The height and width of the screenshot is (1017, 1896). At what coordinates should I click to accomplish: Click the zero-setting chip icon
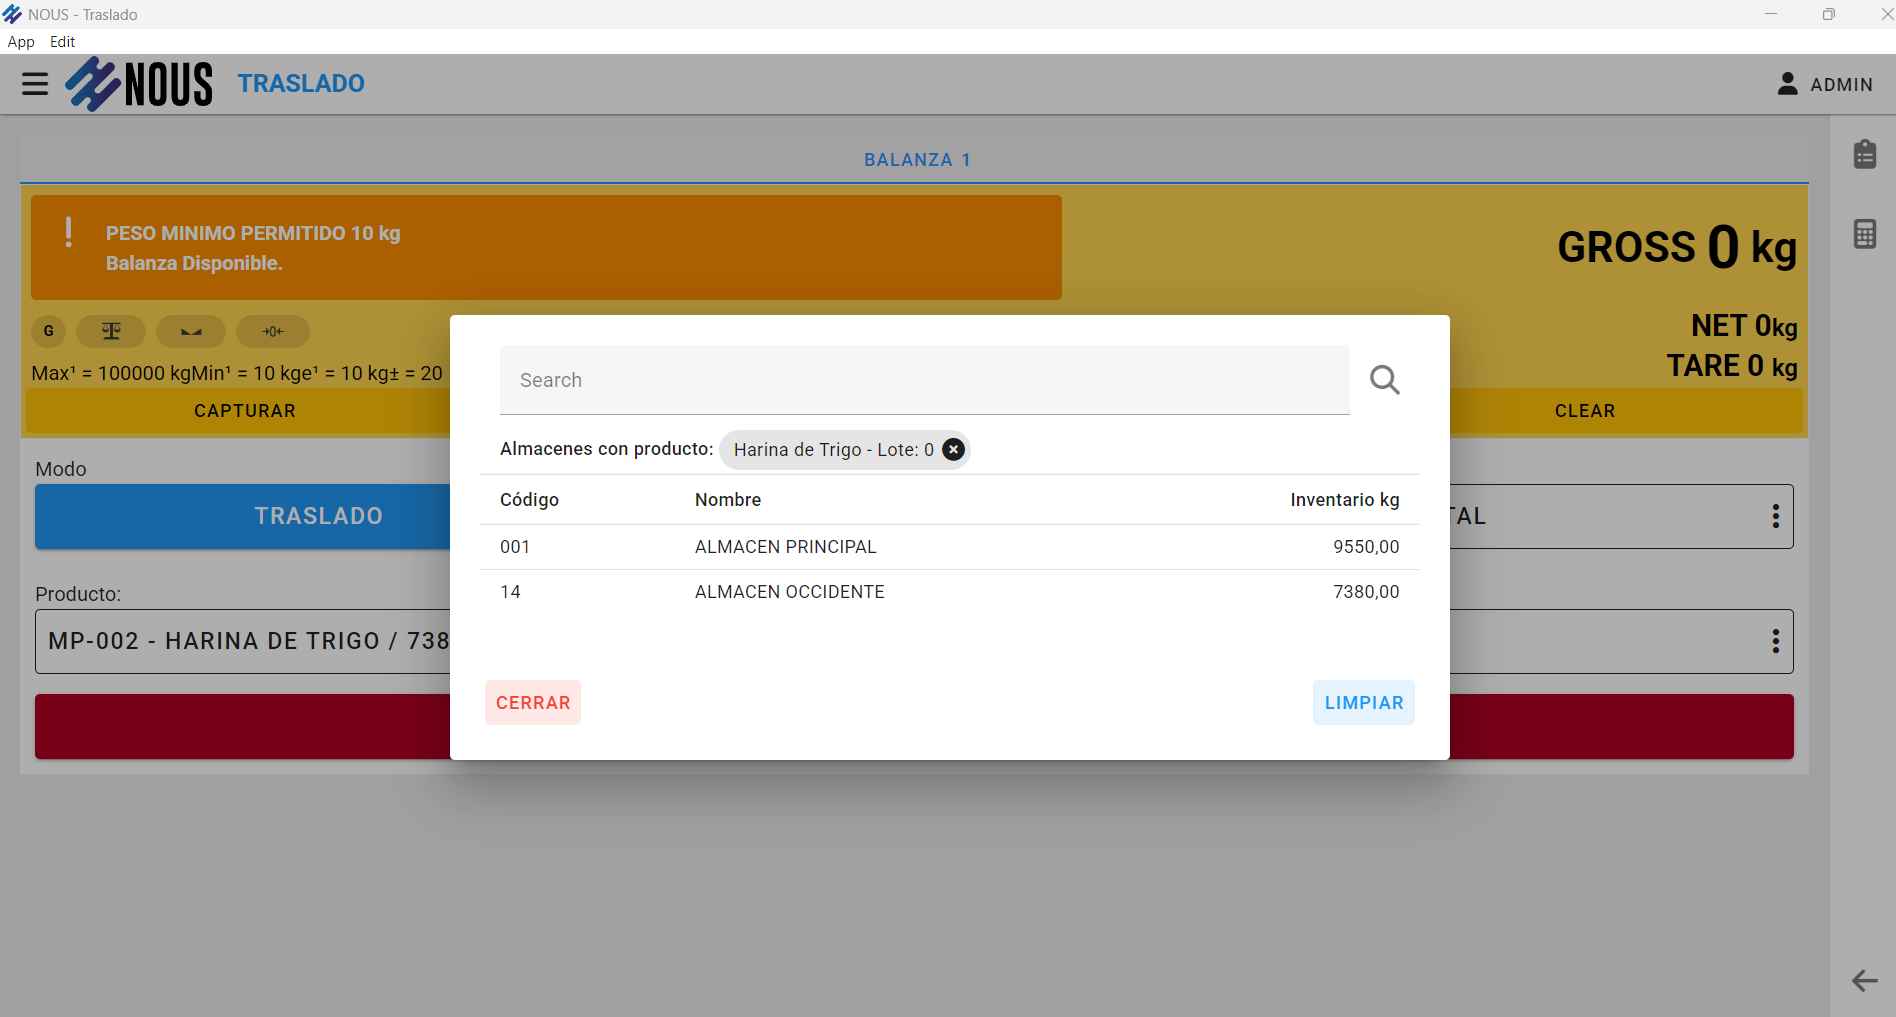coord(272,331)
